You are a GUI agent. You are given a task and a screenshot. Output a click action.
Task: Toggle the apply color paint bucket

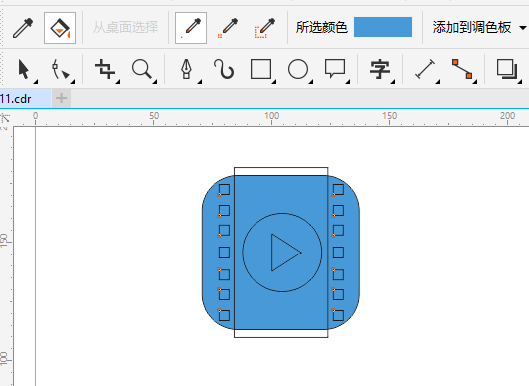point(60,28)
